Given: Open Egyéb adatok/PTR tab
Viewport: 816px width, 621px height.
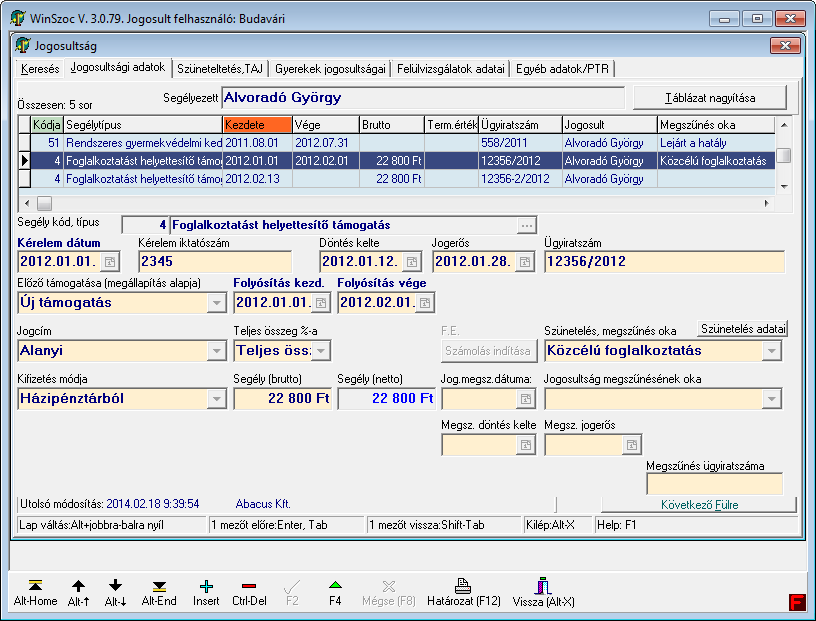Looking at the screenshot, I should click(563, 69).
